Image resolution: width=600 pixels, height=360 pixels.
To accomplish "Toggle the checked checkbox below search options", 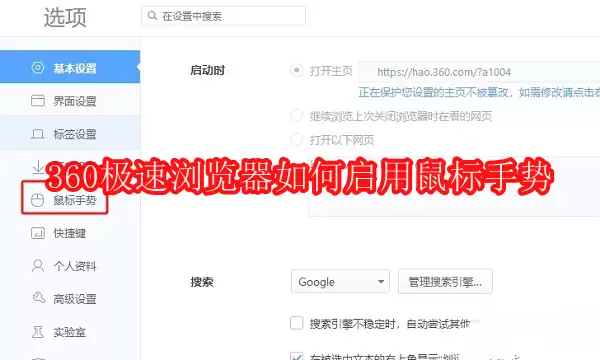I will (x=297, y=357).
